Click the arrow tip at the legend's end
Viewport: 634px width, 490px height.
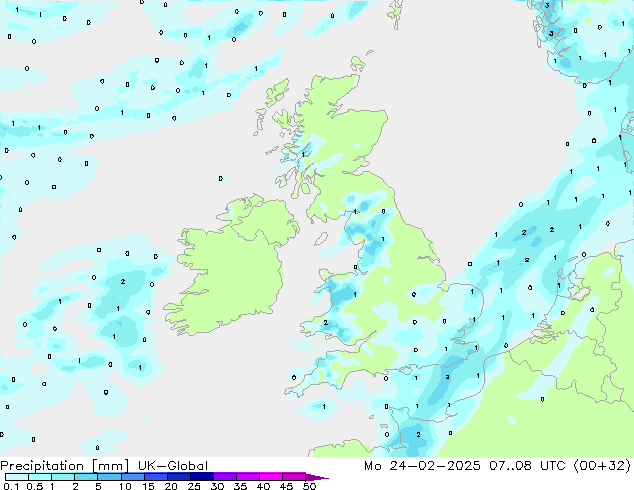(317, 477)
